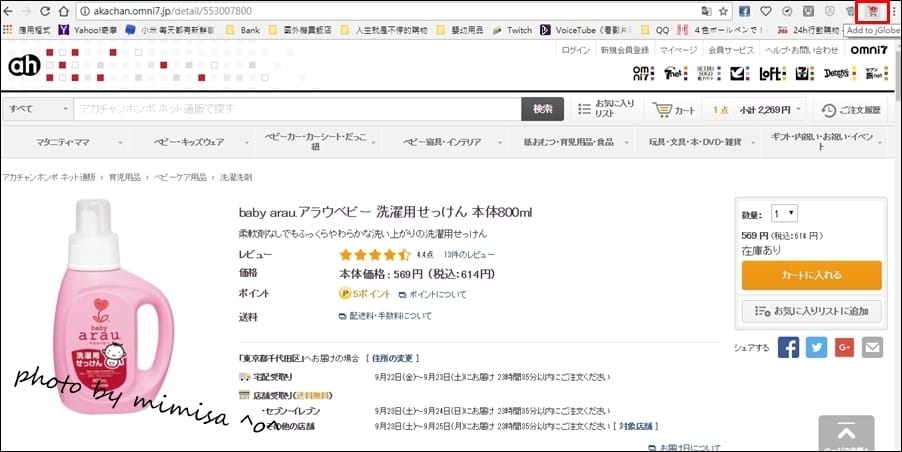902x452 pixels.
Task: Open ご注文履歴 order history
Action: pos(851,110)
